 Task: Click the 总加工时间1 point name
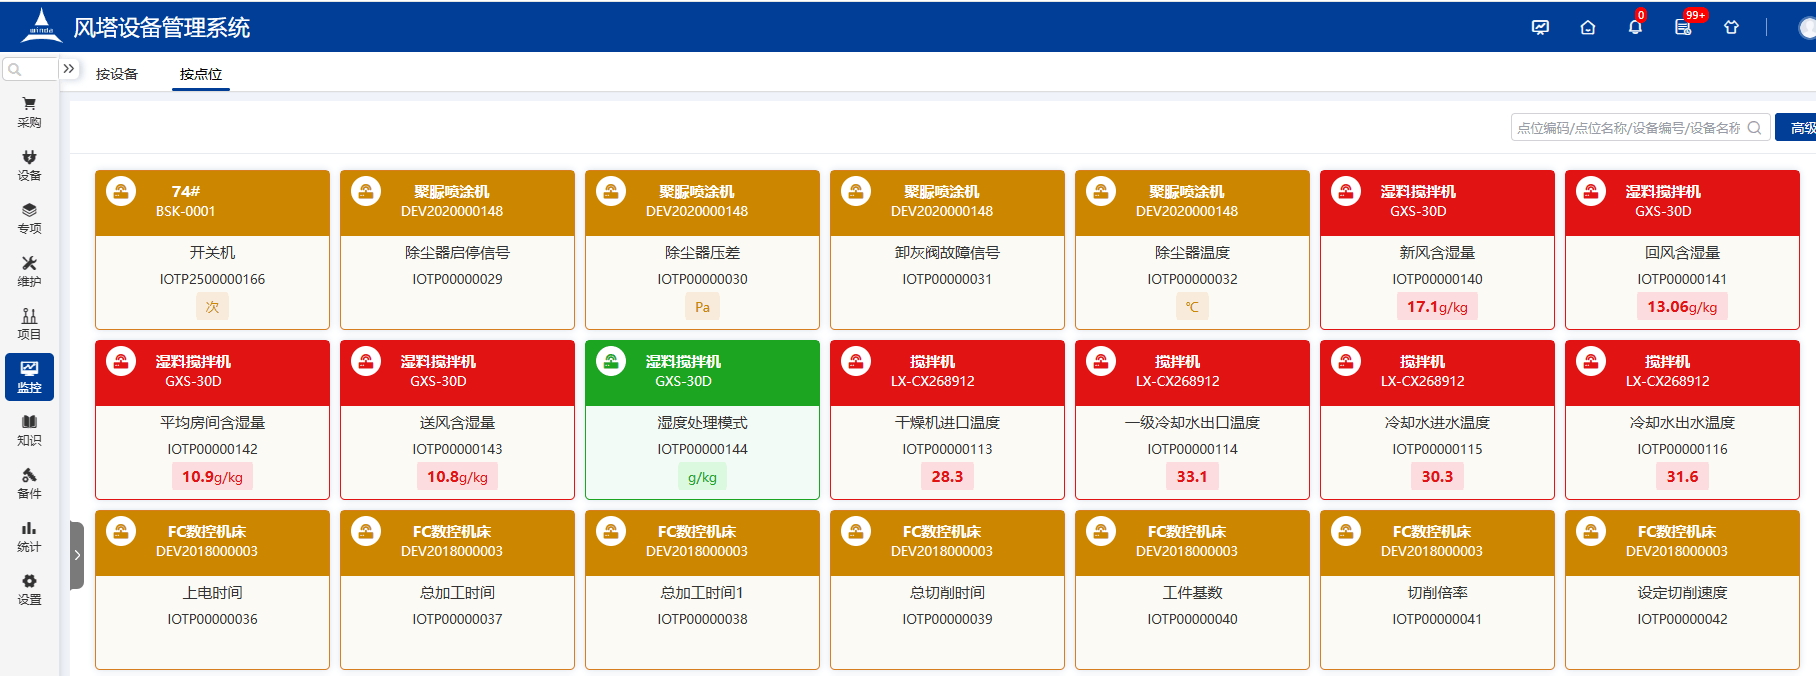702,593
